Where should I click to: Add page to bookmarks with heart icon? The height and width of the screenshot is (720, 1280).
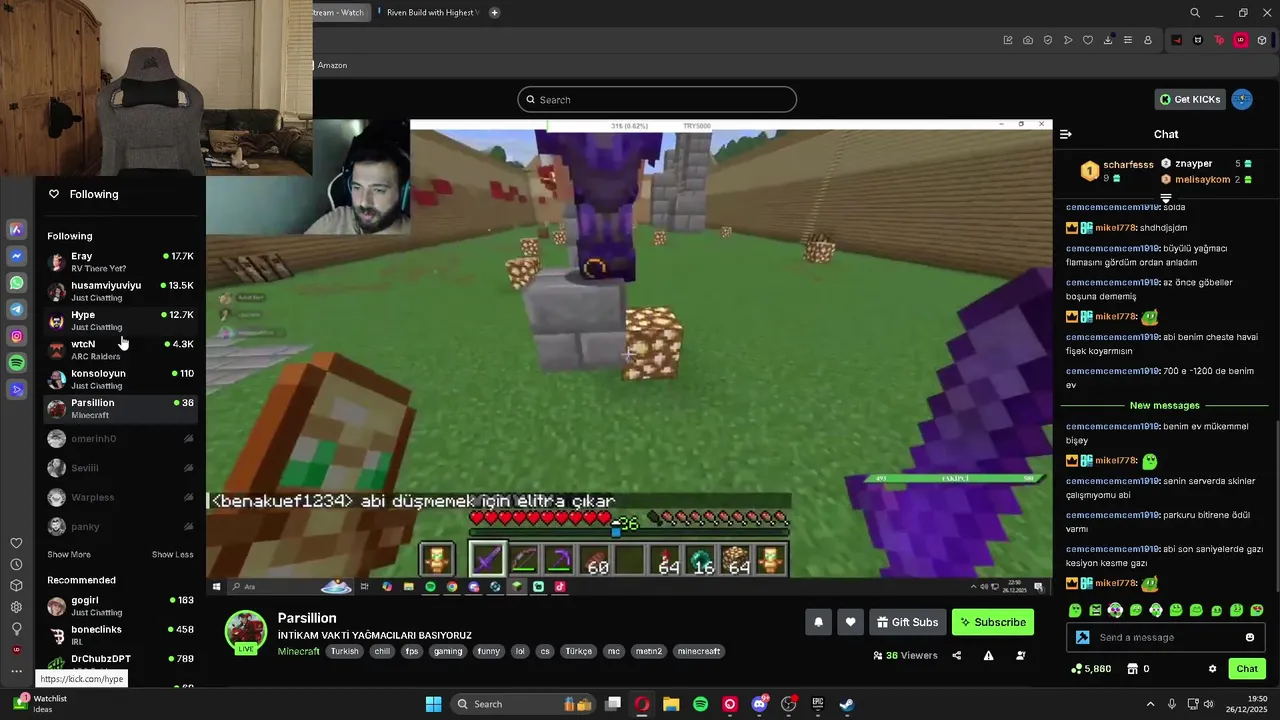(x=1088, y=40)
